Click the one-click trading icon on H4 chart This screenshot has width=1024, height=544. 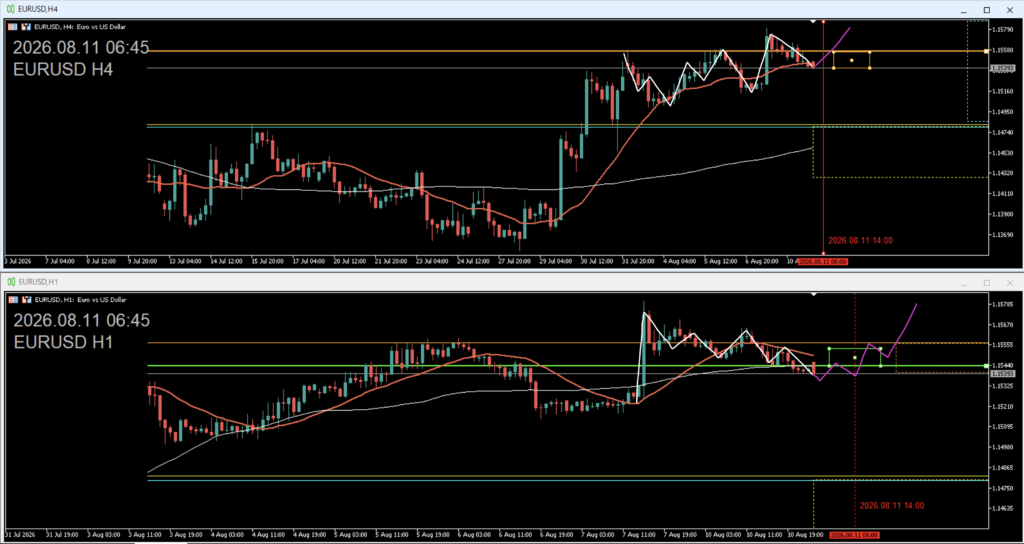click(14, 27)
